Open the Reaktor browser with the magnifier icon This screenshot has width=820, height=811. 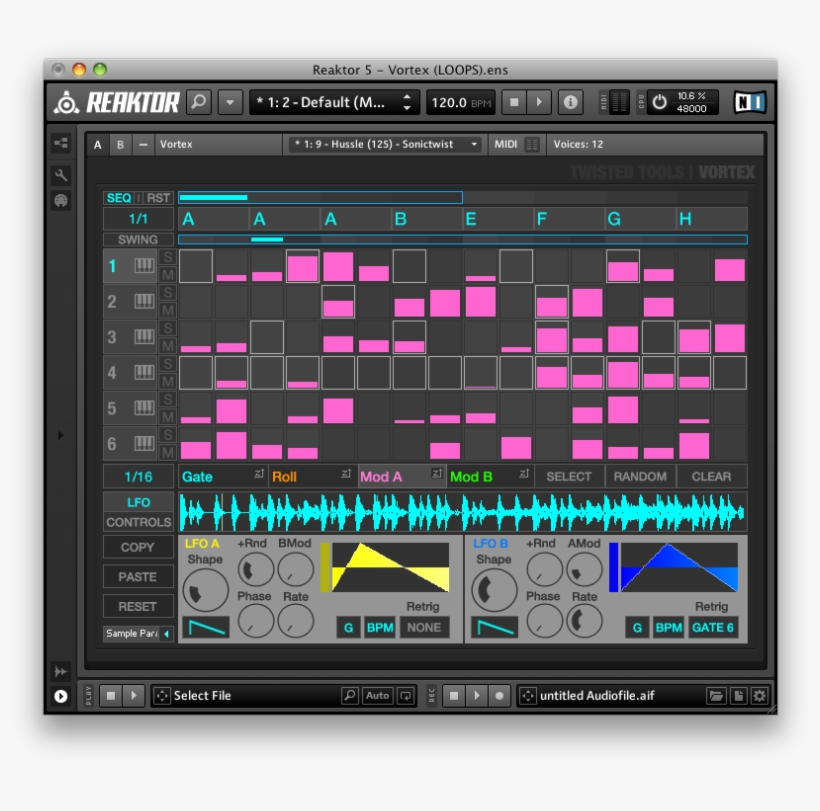[x=199, y=101]
